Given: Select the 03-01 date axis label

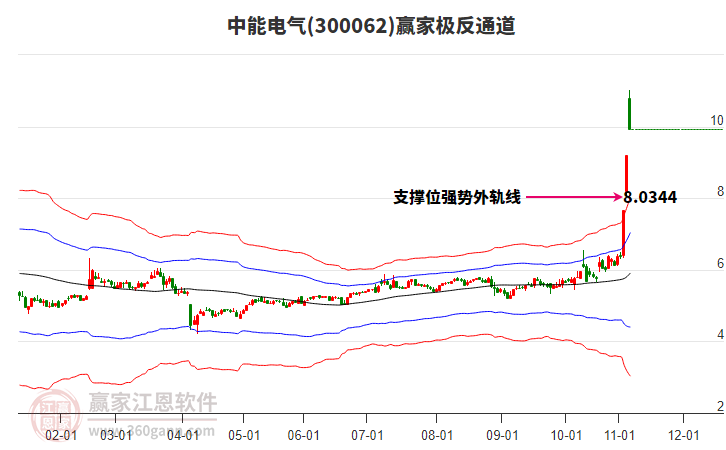Looking at the screenshot, I should (116, 436).
